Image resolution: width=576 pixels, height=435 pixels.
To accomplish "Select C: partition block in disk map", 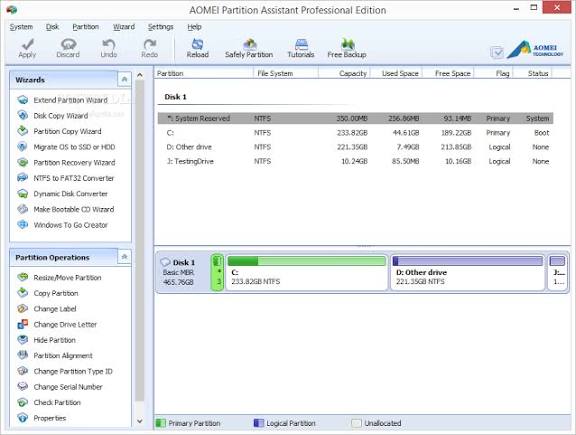I will (306, 272).
